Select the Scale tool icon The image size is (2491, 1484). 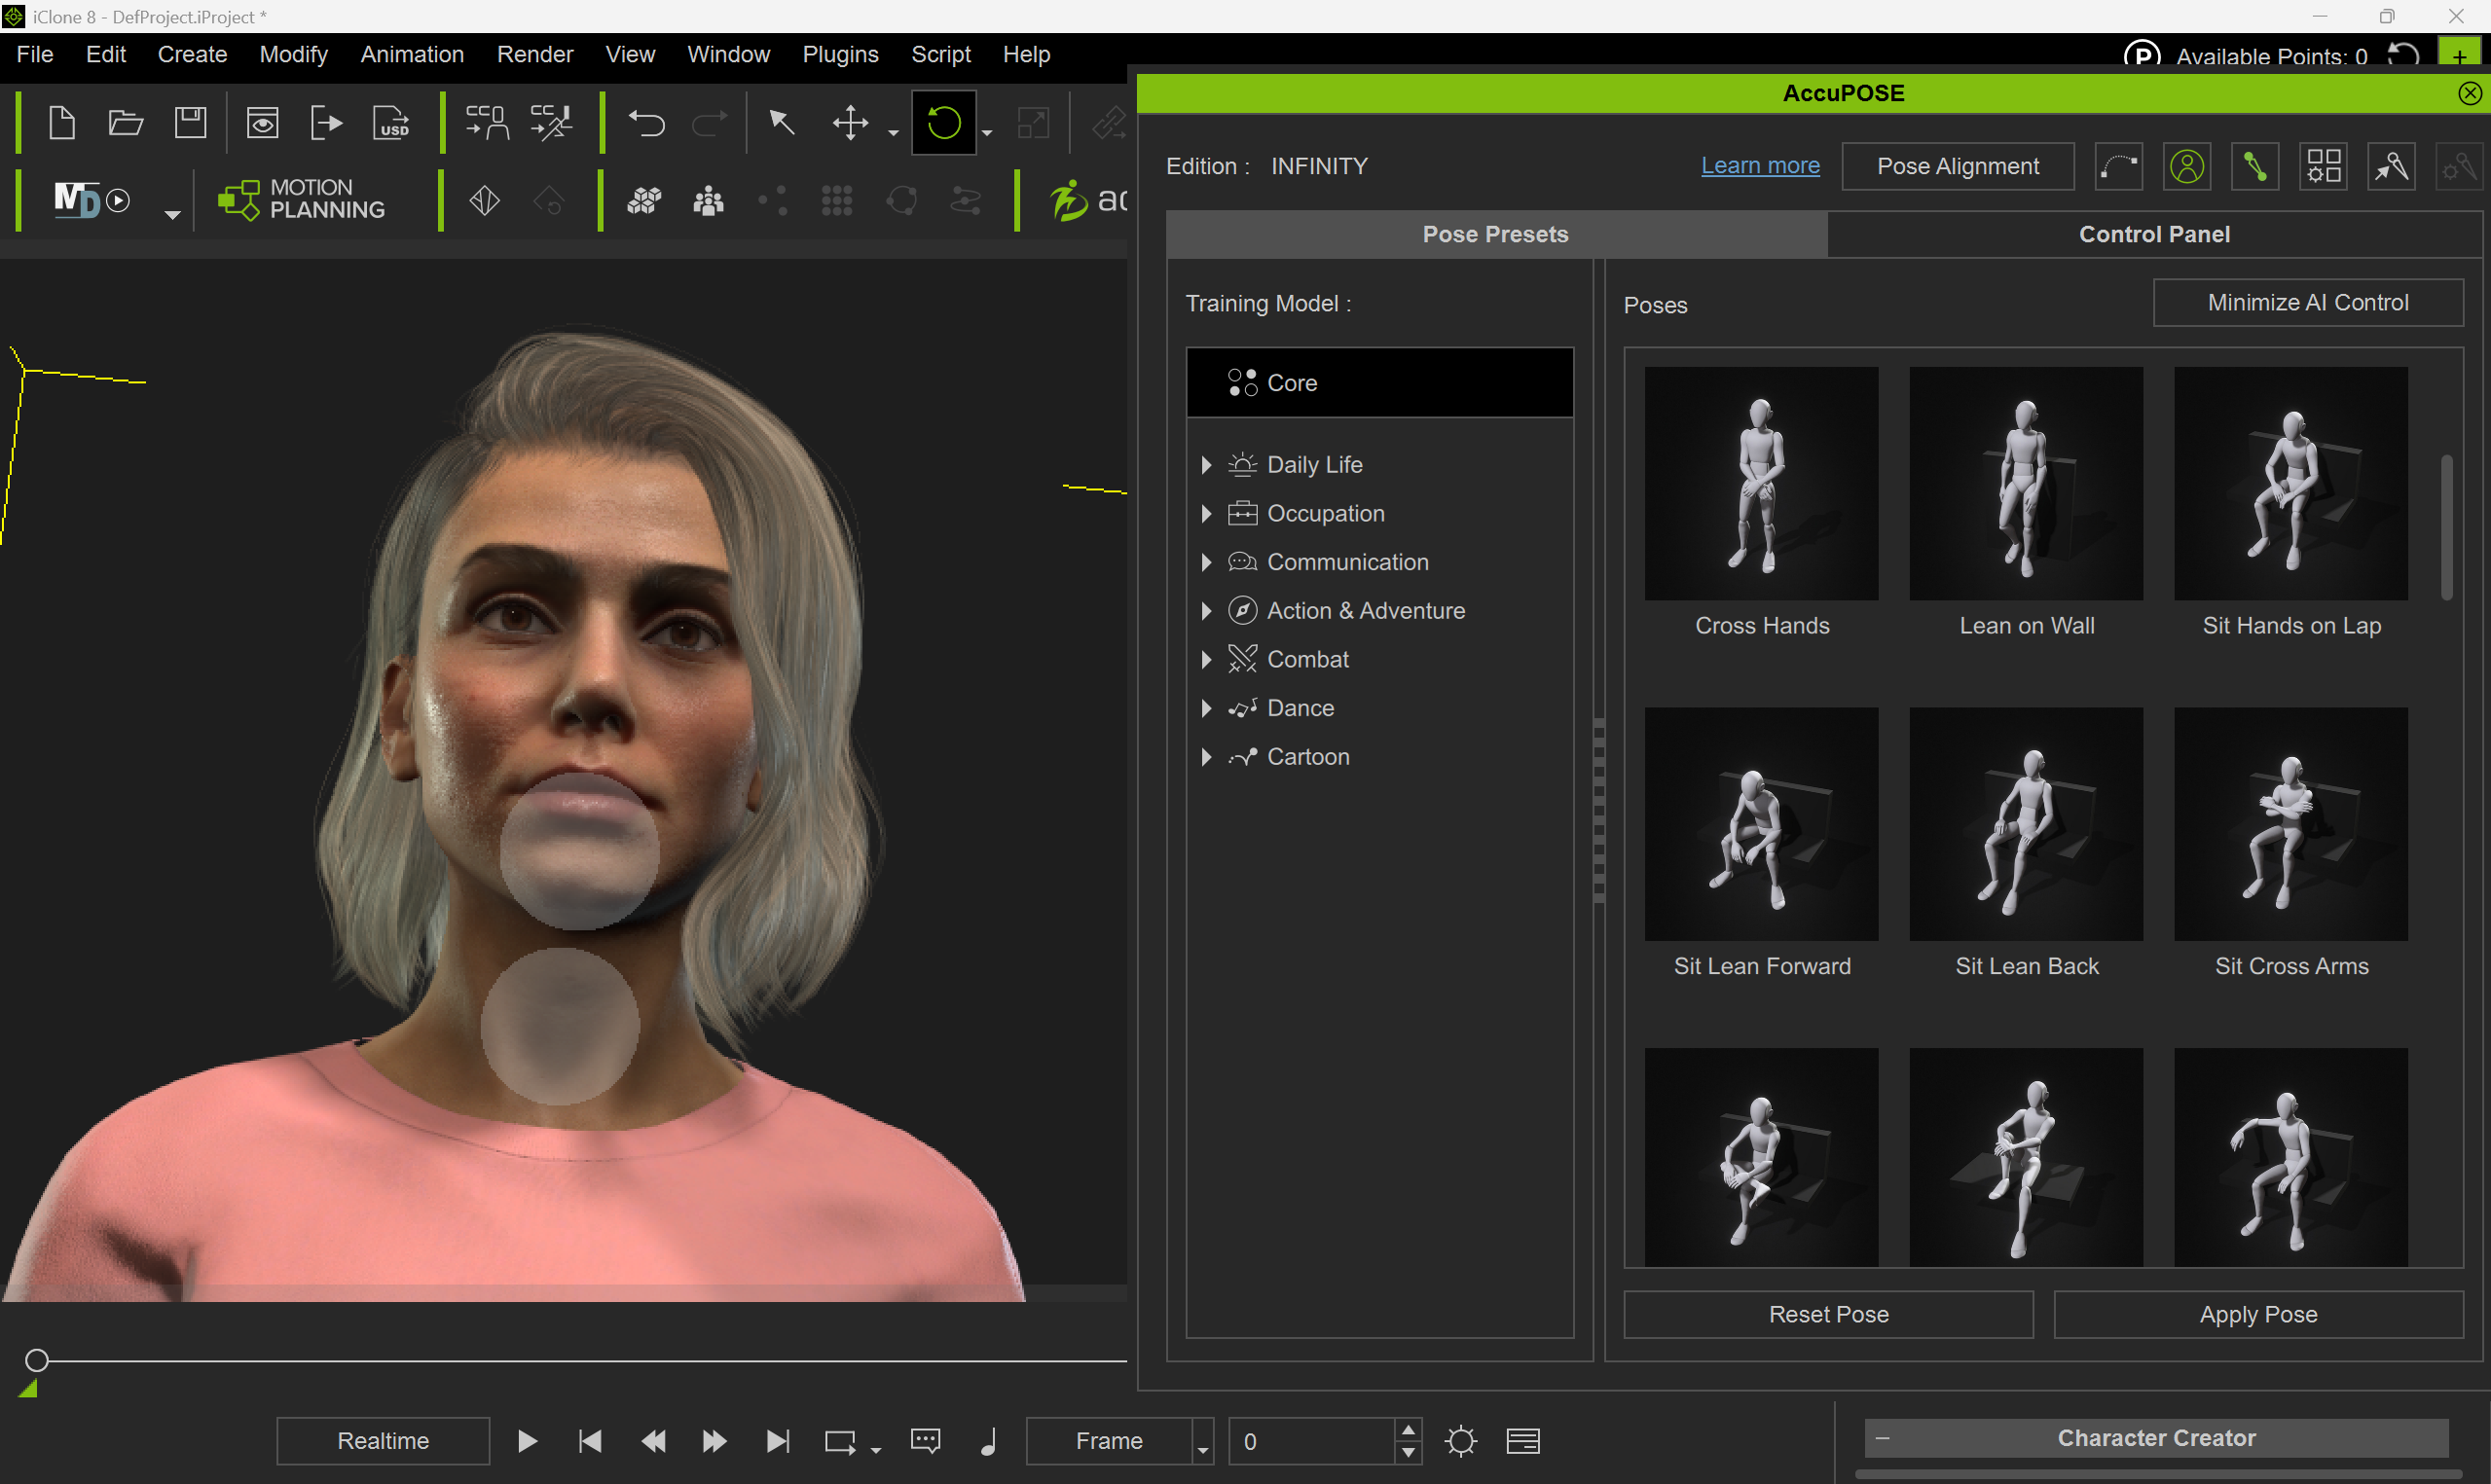click(x=1033, y=123)
